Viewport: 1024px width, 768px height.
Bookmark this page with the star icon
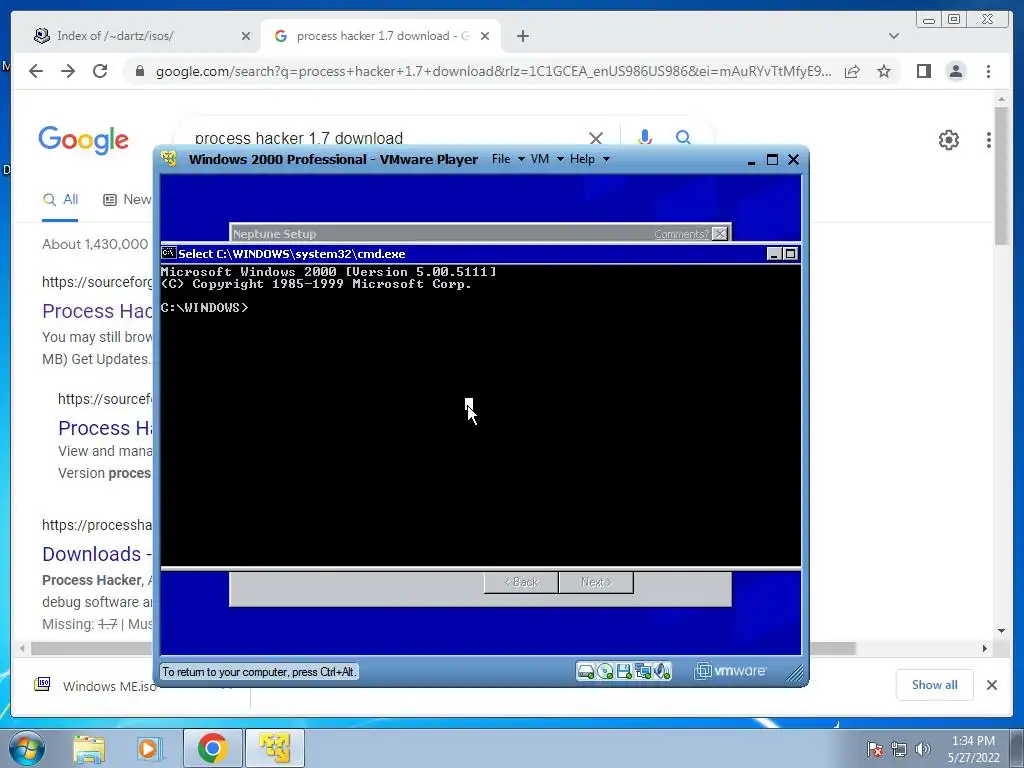click(884, 71)
